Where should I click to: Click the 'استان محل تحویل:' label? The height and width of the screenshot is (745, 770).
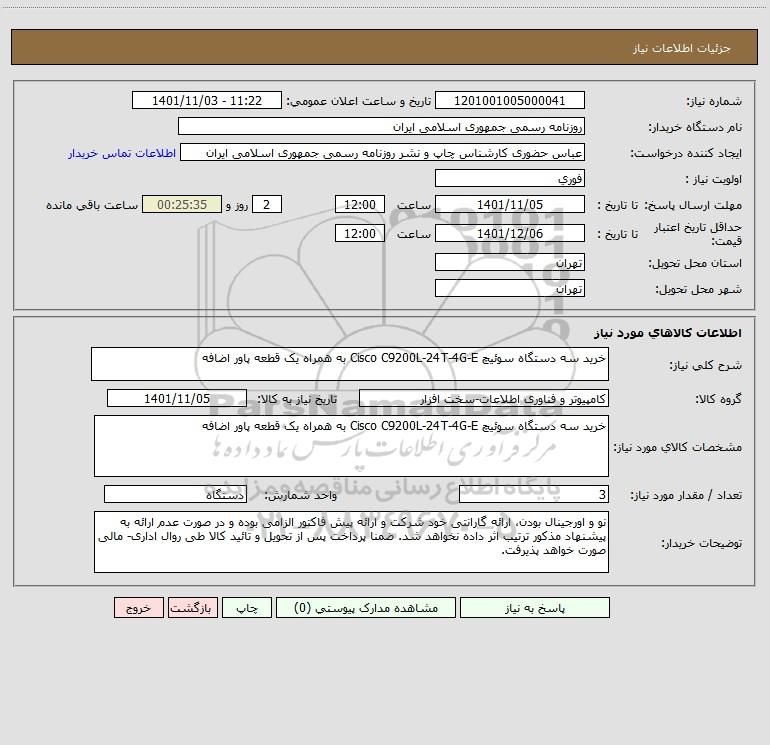click(x=695, y=263)
